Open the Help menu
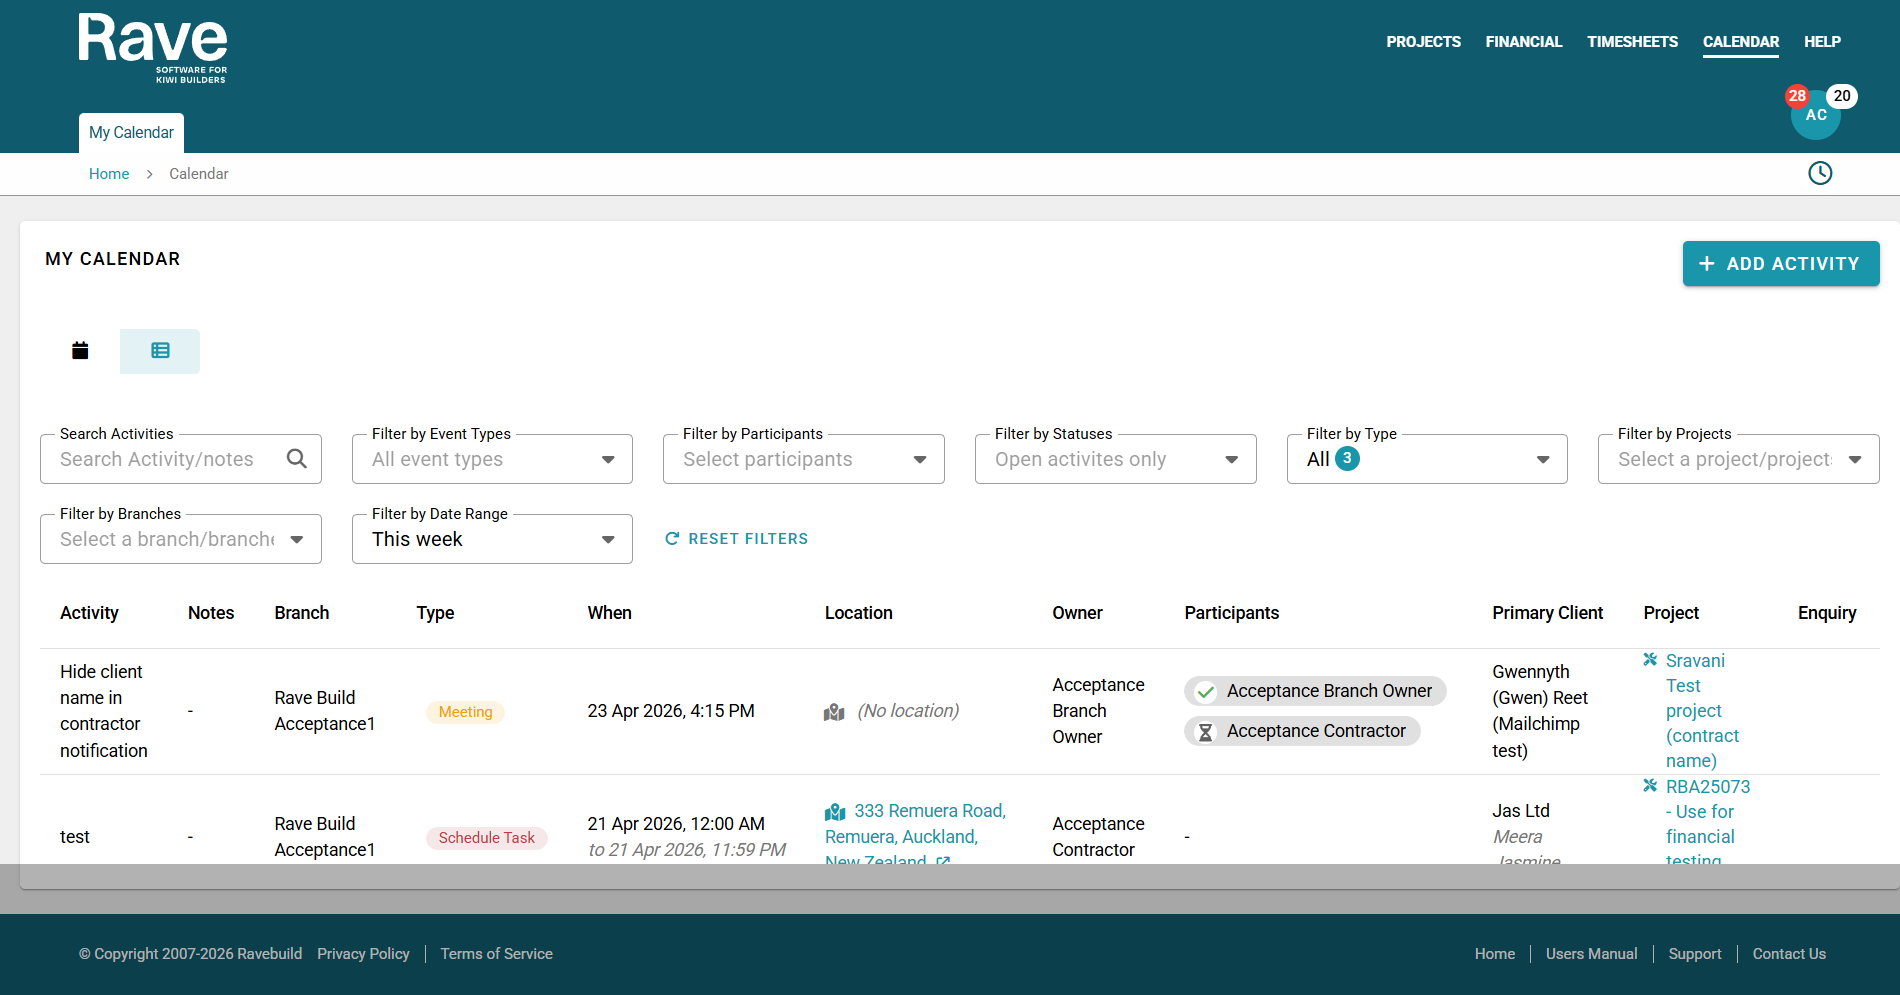This screenshot has width=1900, height=995. click(1822, 42)
